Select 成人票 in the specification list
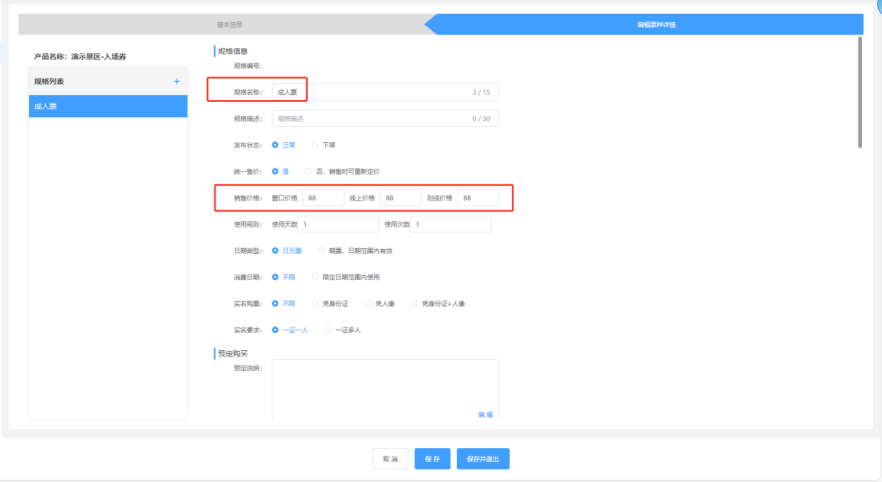882x482 pixels. (x=108, y=106)
